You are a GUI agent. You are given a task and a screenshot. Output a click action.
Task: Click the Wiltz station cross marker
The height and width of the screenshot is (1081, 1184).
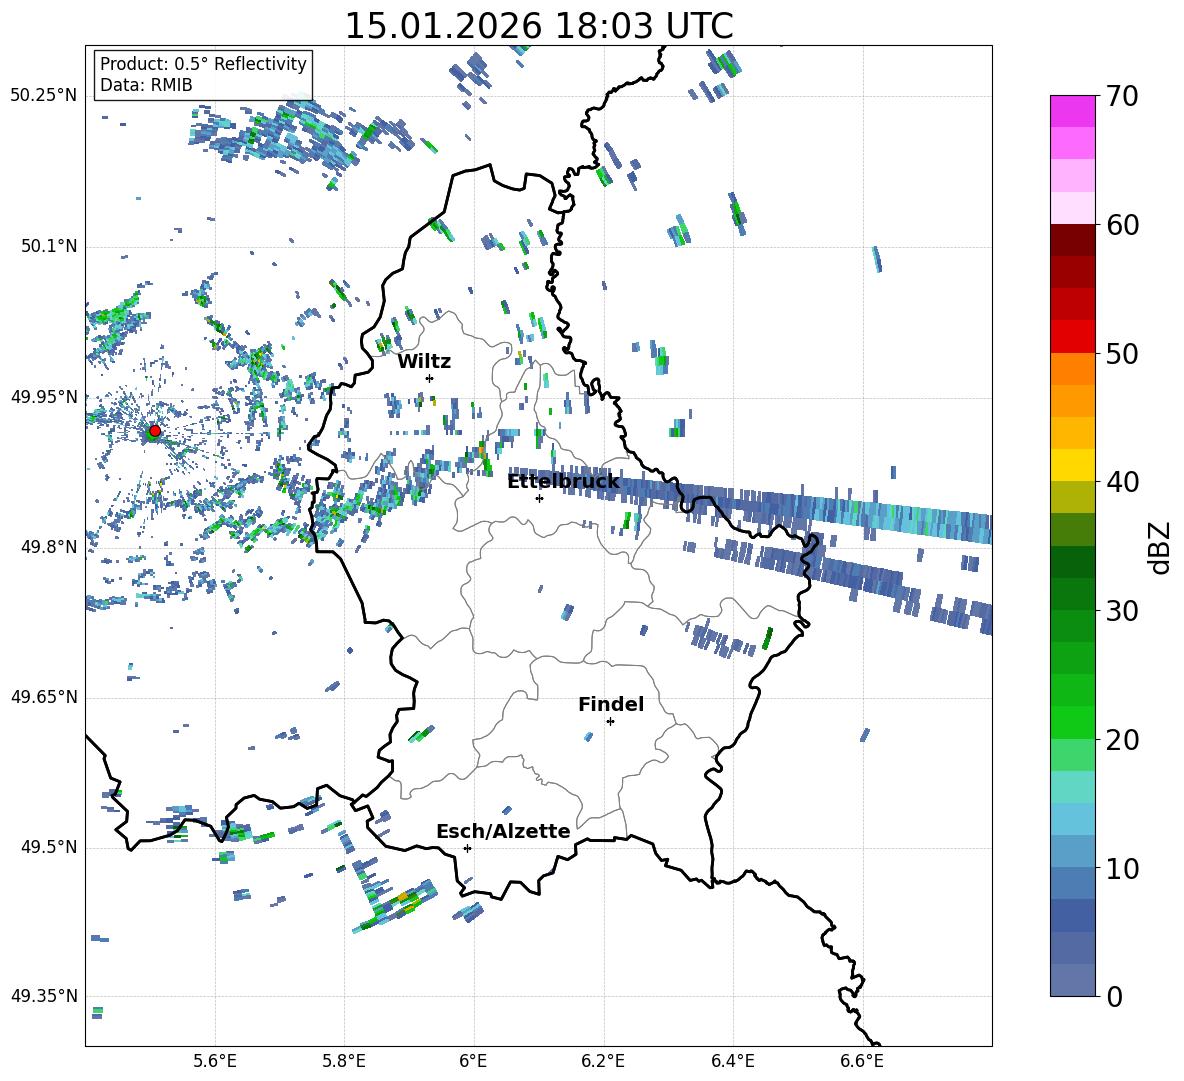click(x=430, y=378)
